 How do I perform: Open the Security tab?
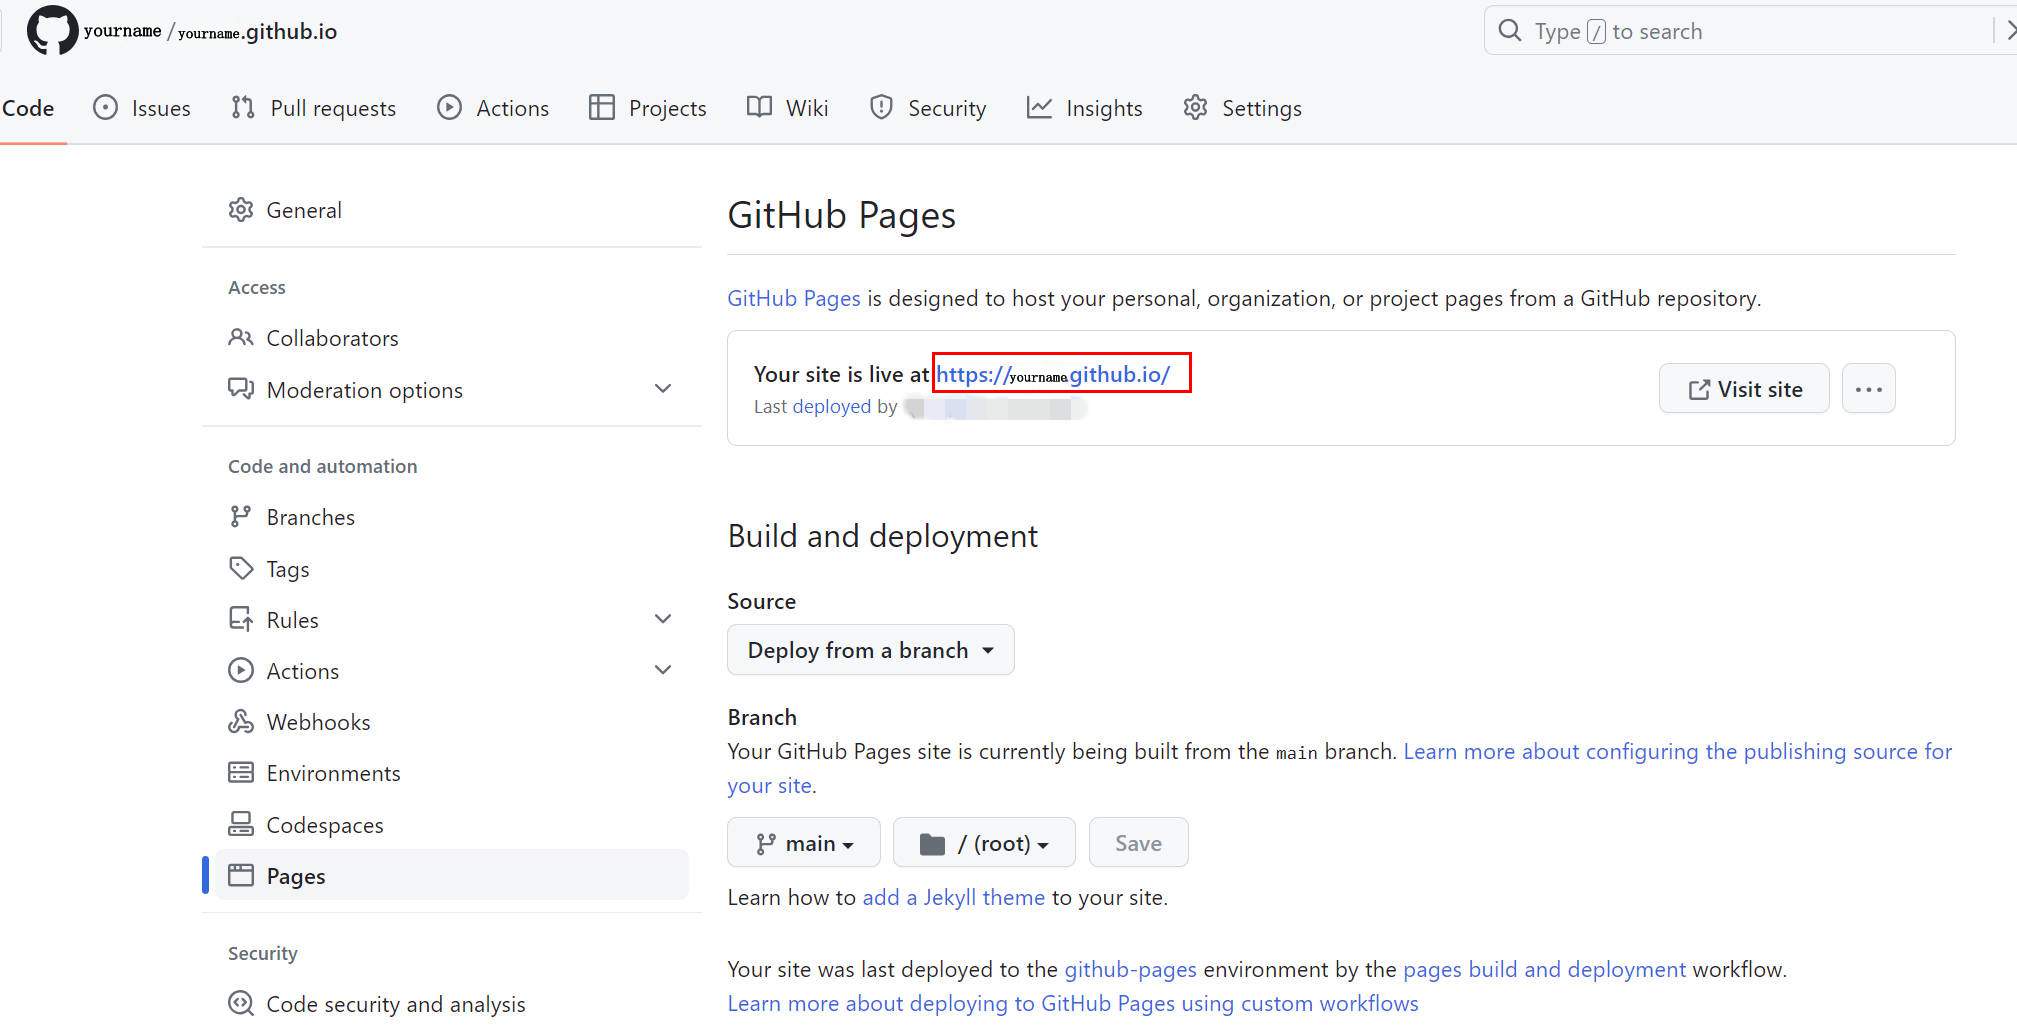coord(928,108)
